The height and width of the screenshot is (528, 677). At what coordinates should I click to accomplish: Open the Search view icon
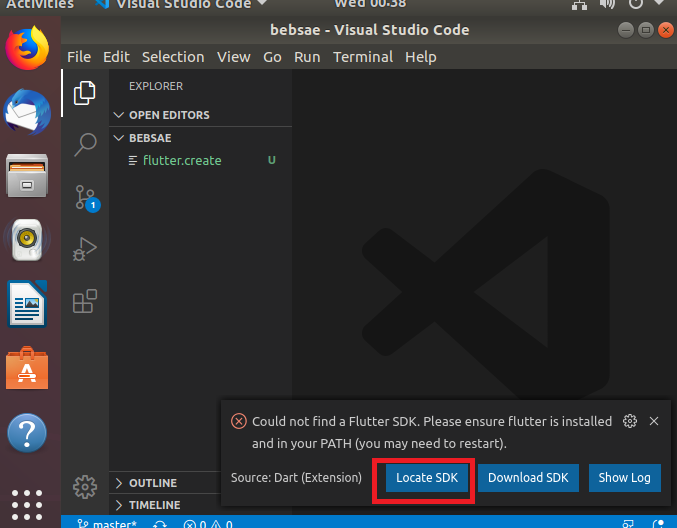85,145
